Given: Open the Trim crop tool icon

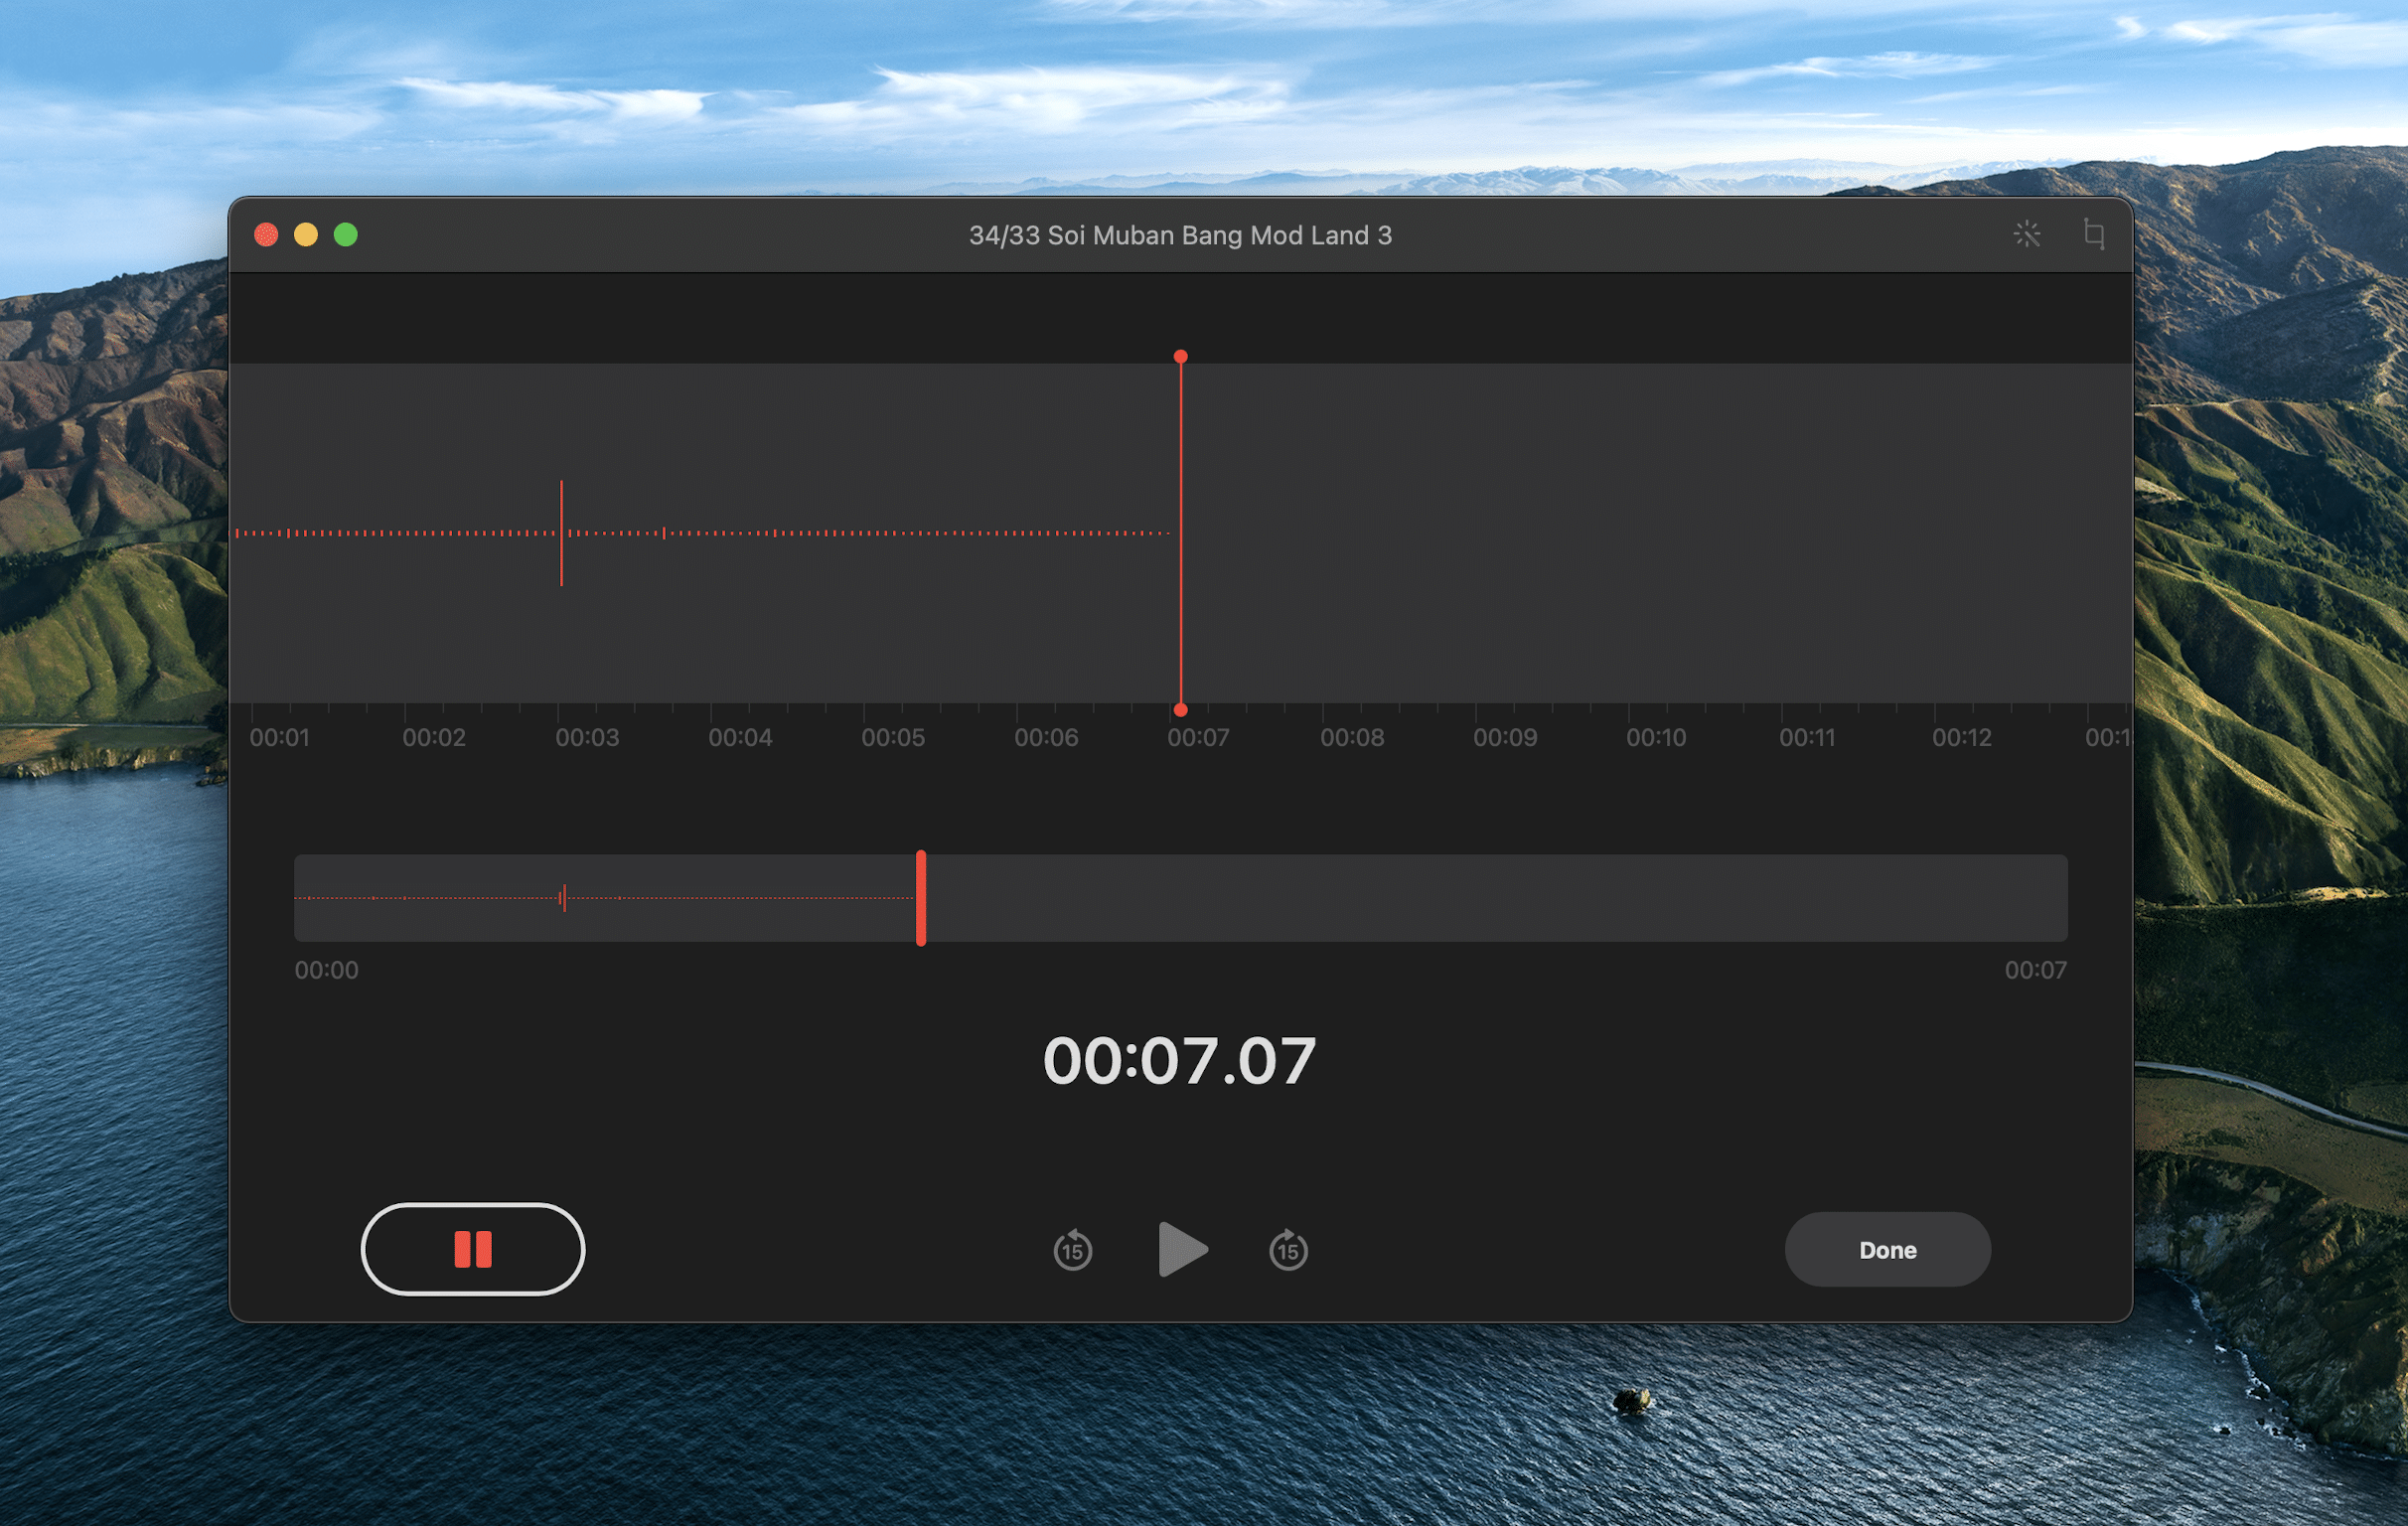Looking at the screenshot, I should (x=2093, y=234).
